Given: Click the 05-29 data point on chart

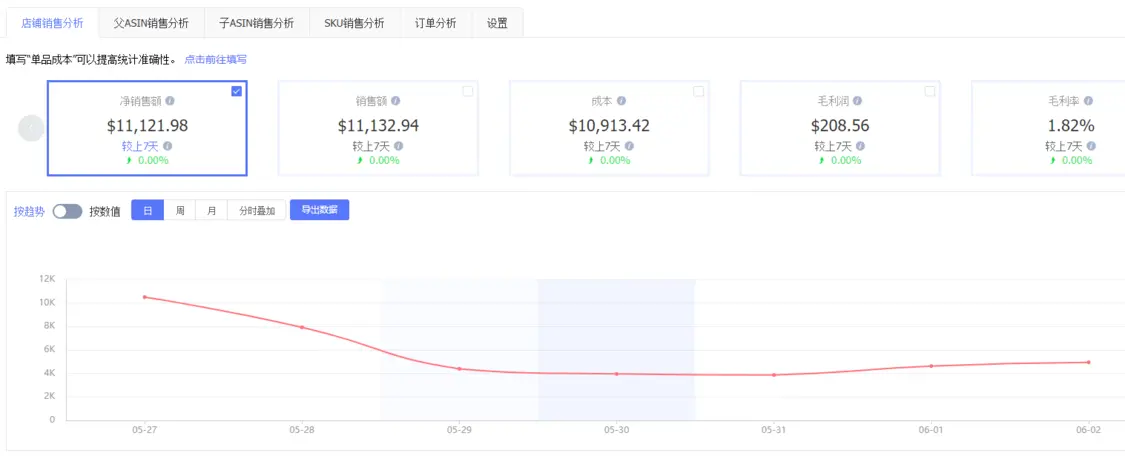Looking at the screenshot, I should pos(459,369).
